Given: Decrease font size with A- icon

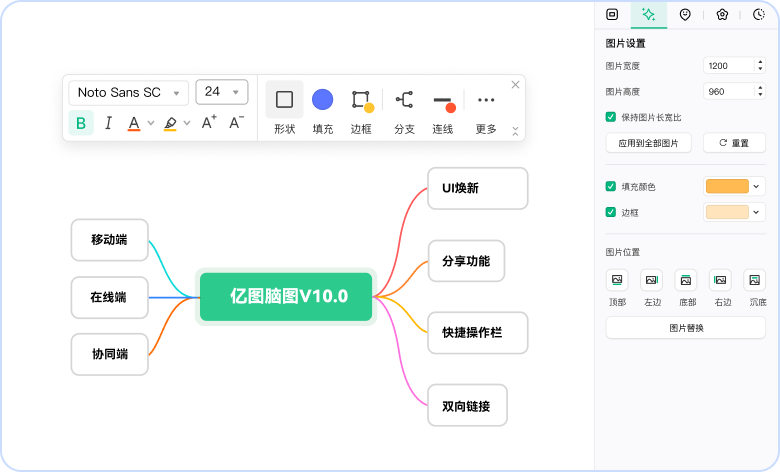Looking at the screenshot, I should point(237,122).
